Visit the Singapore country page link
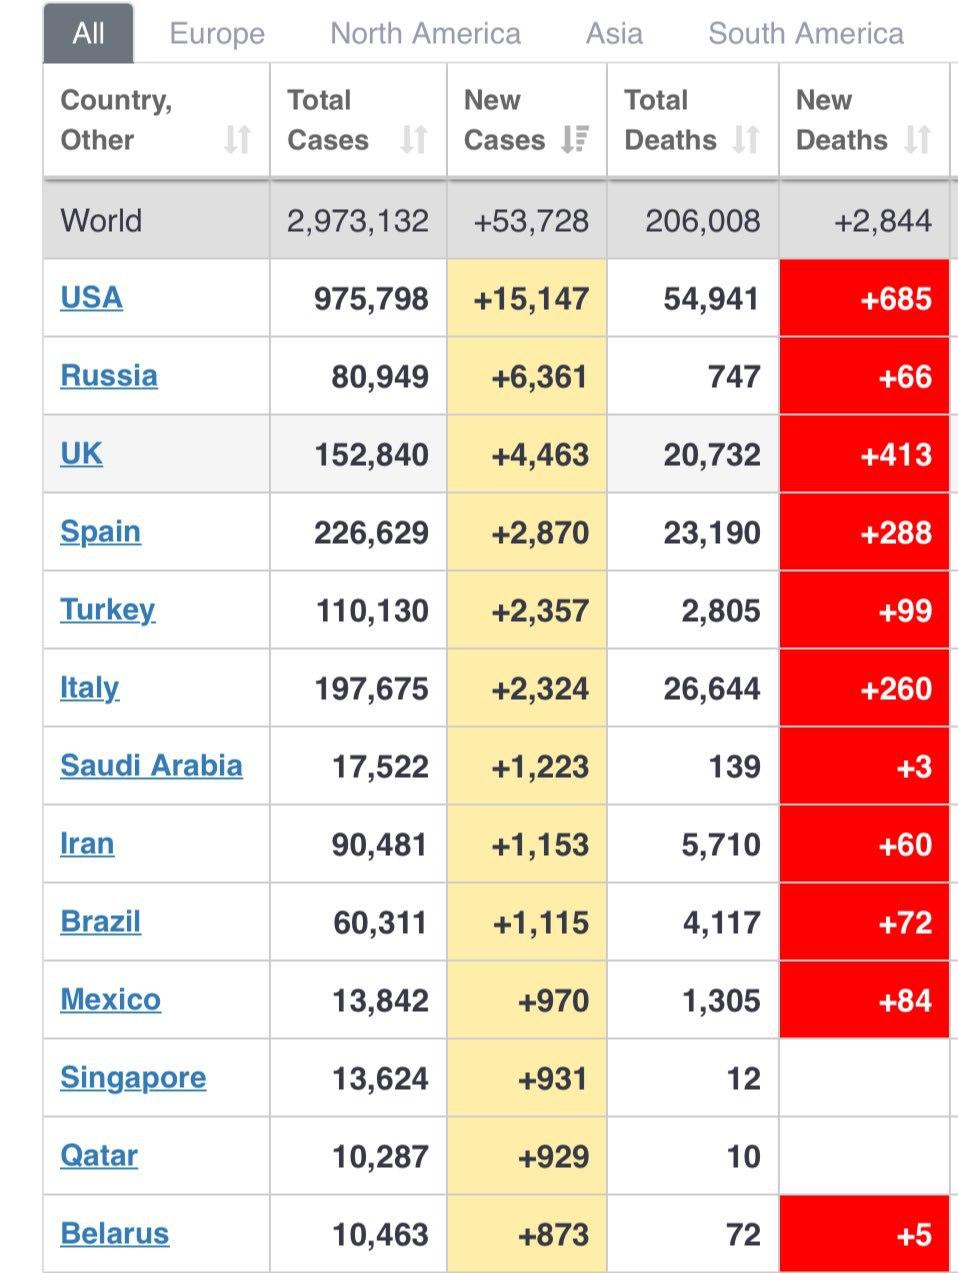Image resolution: width=958 pixels, height=1273 pixels. pos(133,1078)
